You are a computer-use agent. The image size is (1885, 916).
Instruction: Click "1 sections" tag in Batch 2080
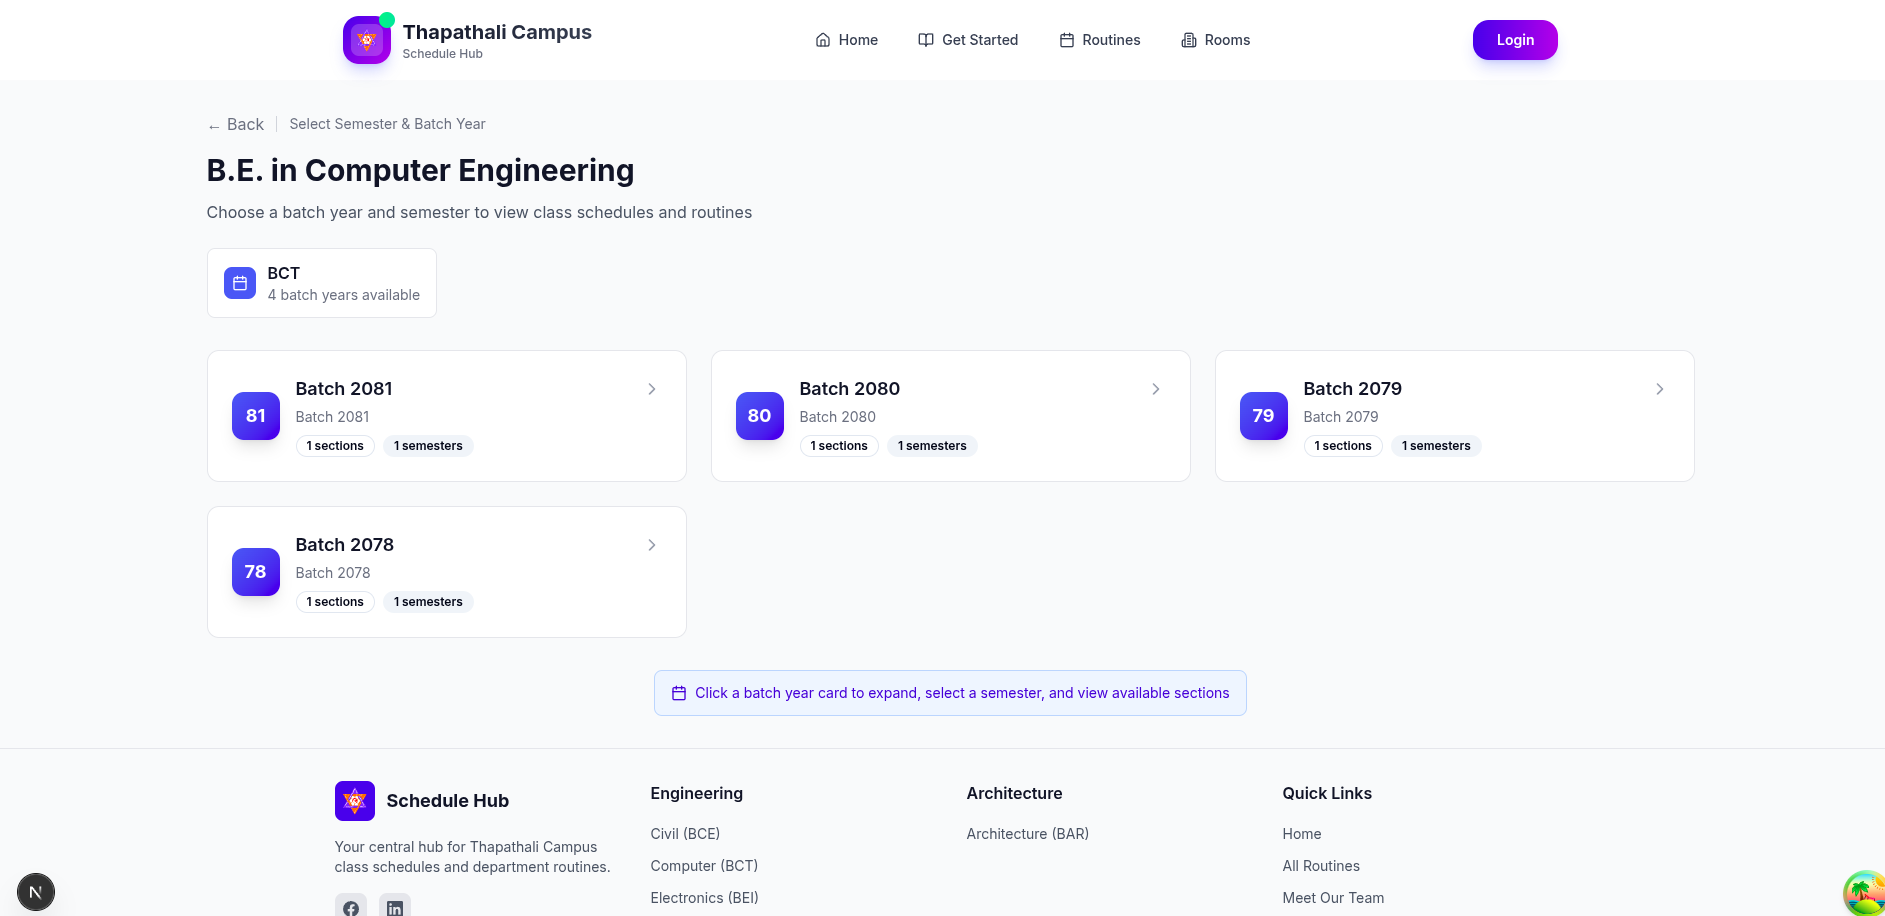point(839,446)
